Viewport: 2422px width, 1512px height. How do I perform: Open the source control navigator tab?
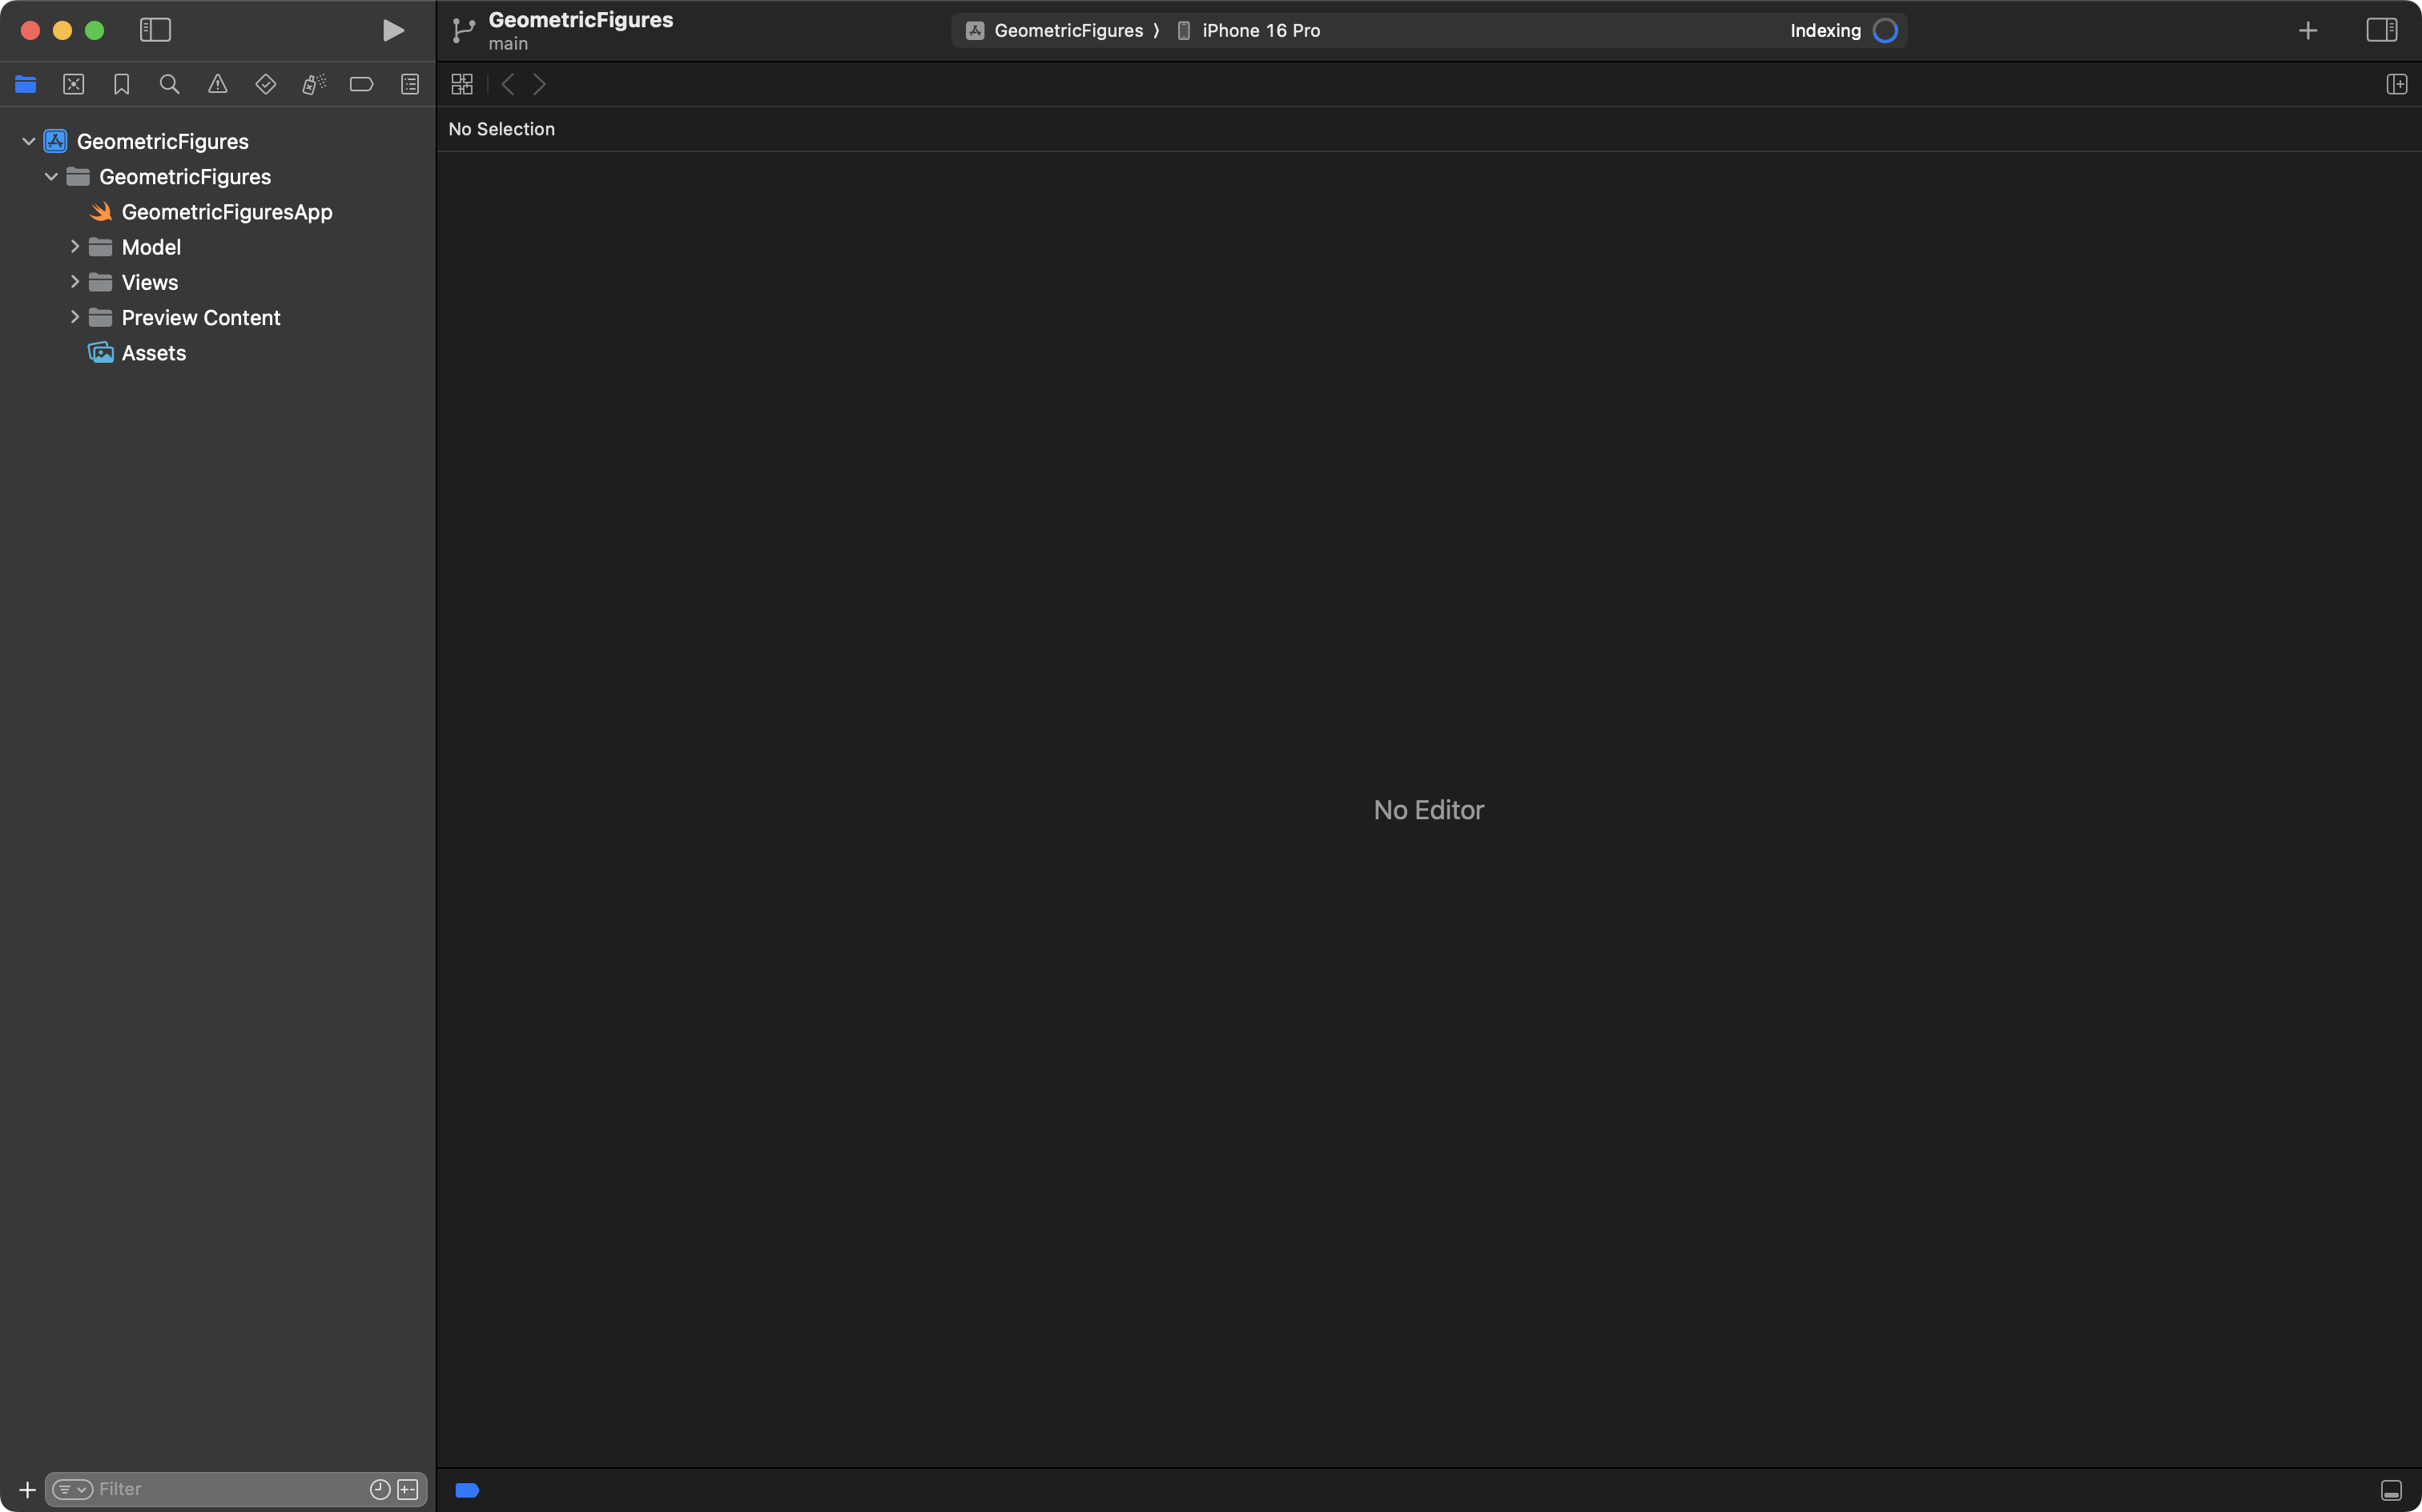(73, 85)
